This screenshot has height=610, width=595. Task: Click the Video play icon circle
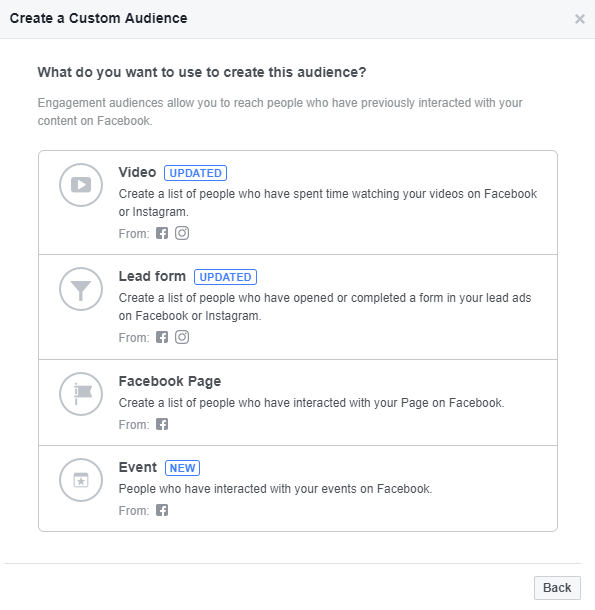tap(81, 185)
